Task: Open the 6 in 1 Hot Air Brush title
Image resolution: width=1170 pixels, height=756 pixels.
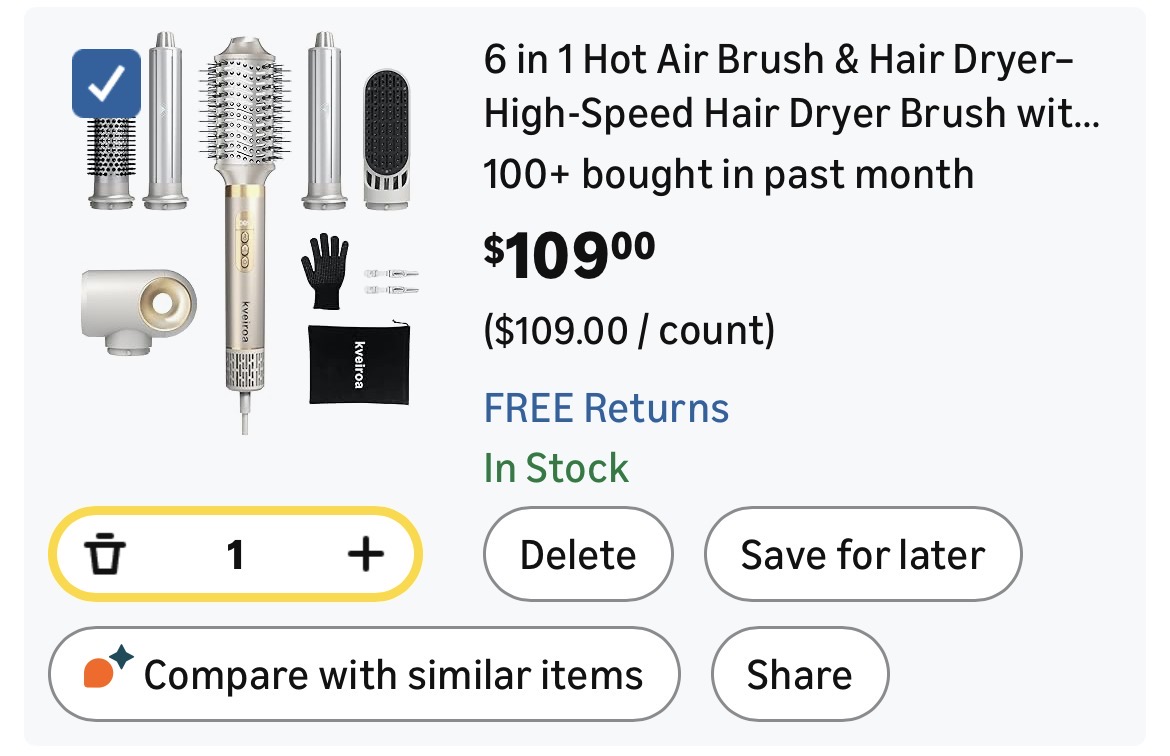Action: click(x=790, y=88)
